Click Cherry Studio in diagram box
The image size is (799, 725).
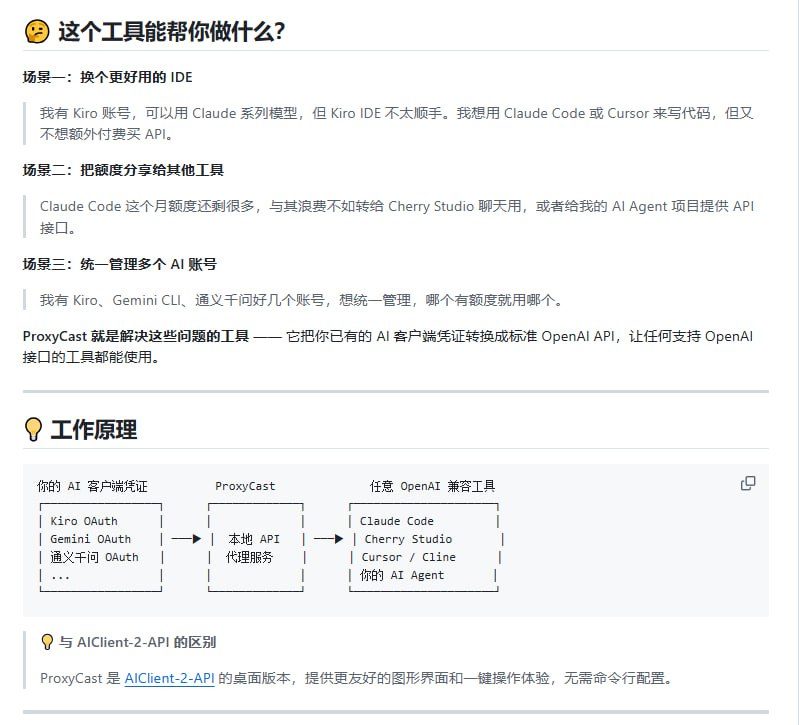pos(408,539)
